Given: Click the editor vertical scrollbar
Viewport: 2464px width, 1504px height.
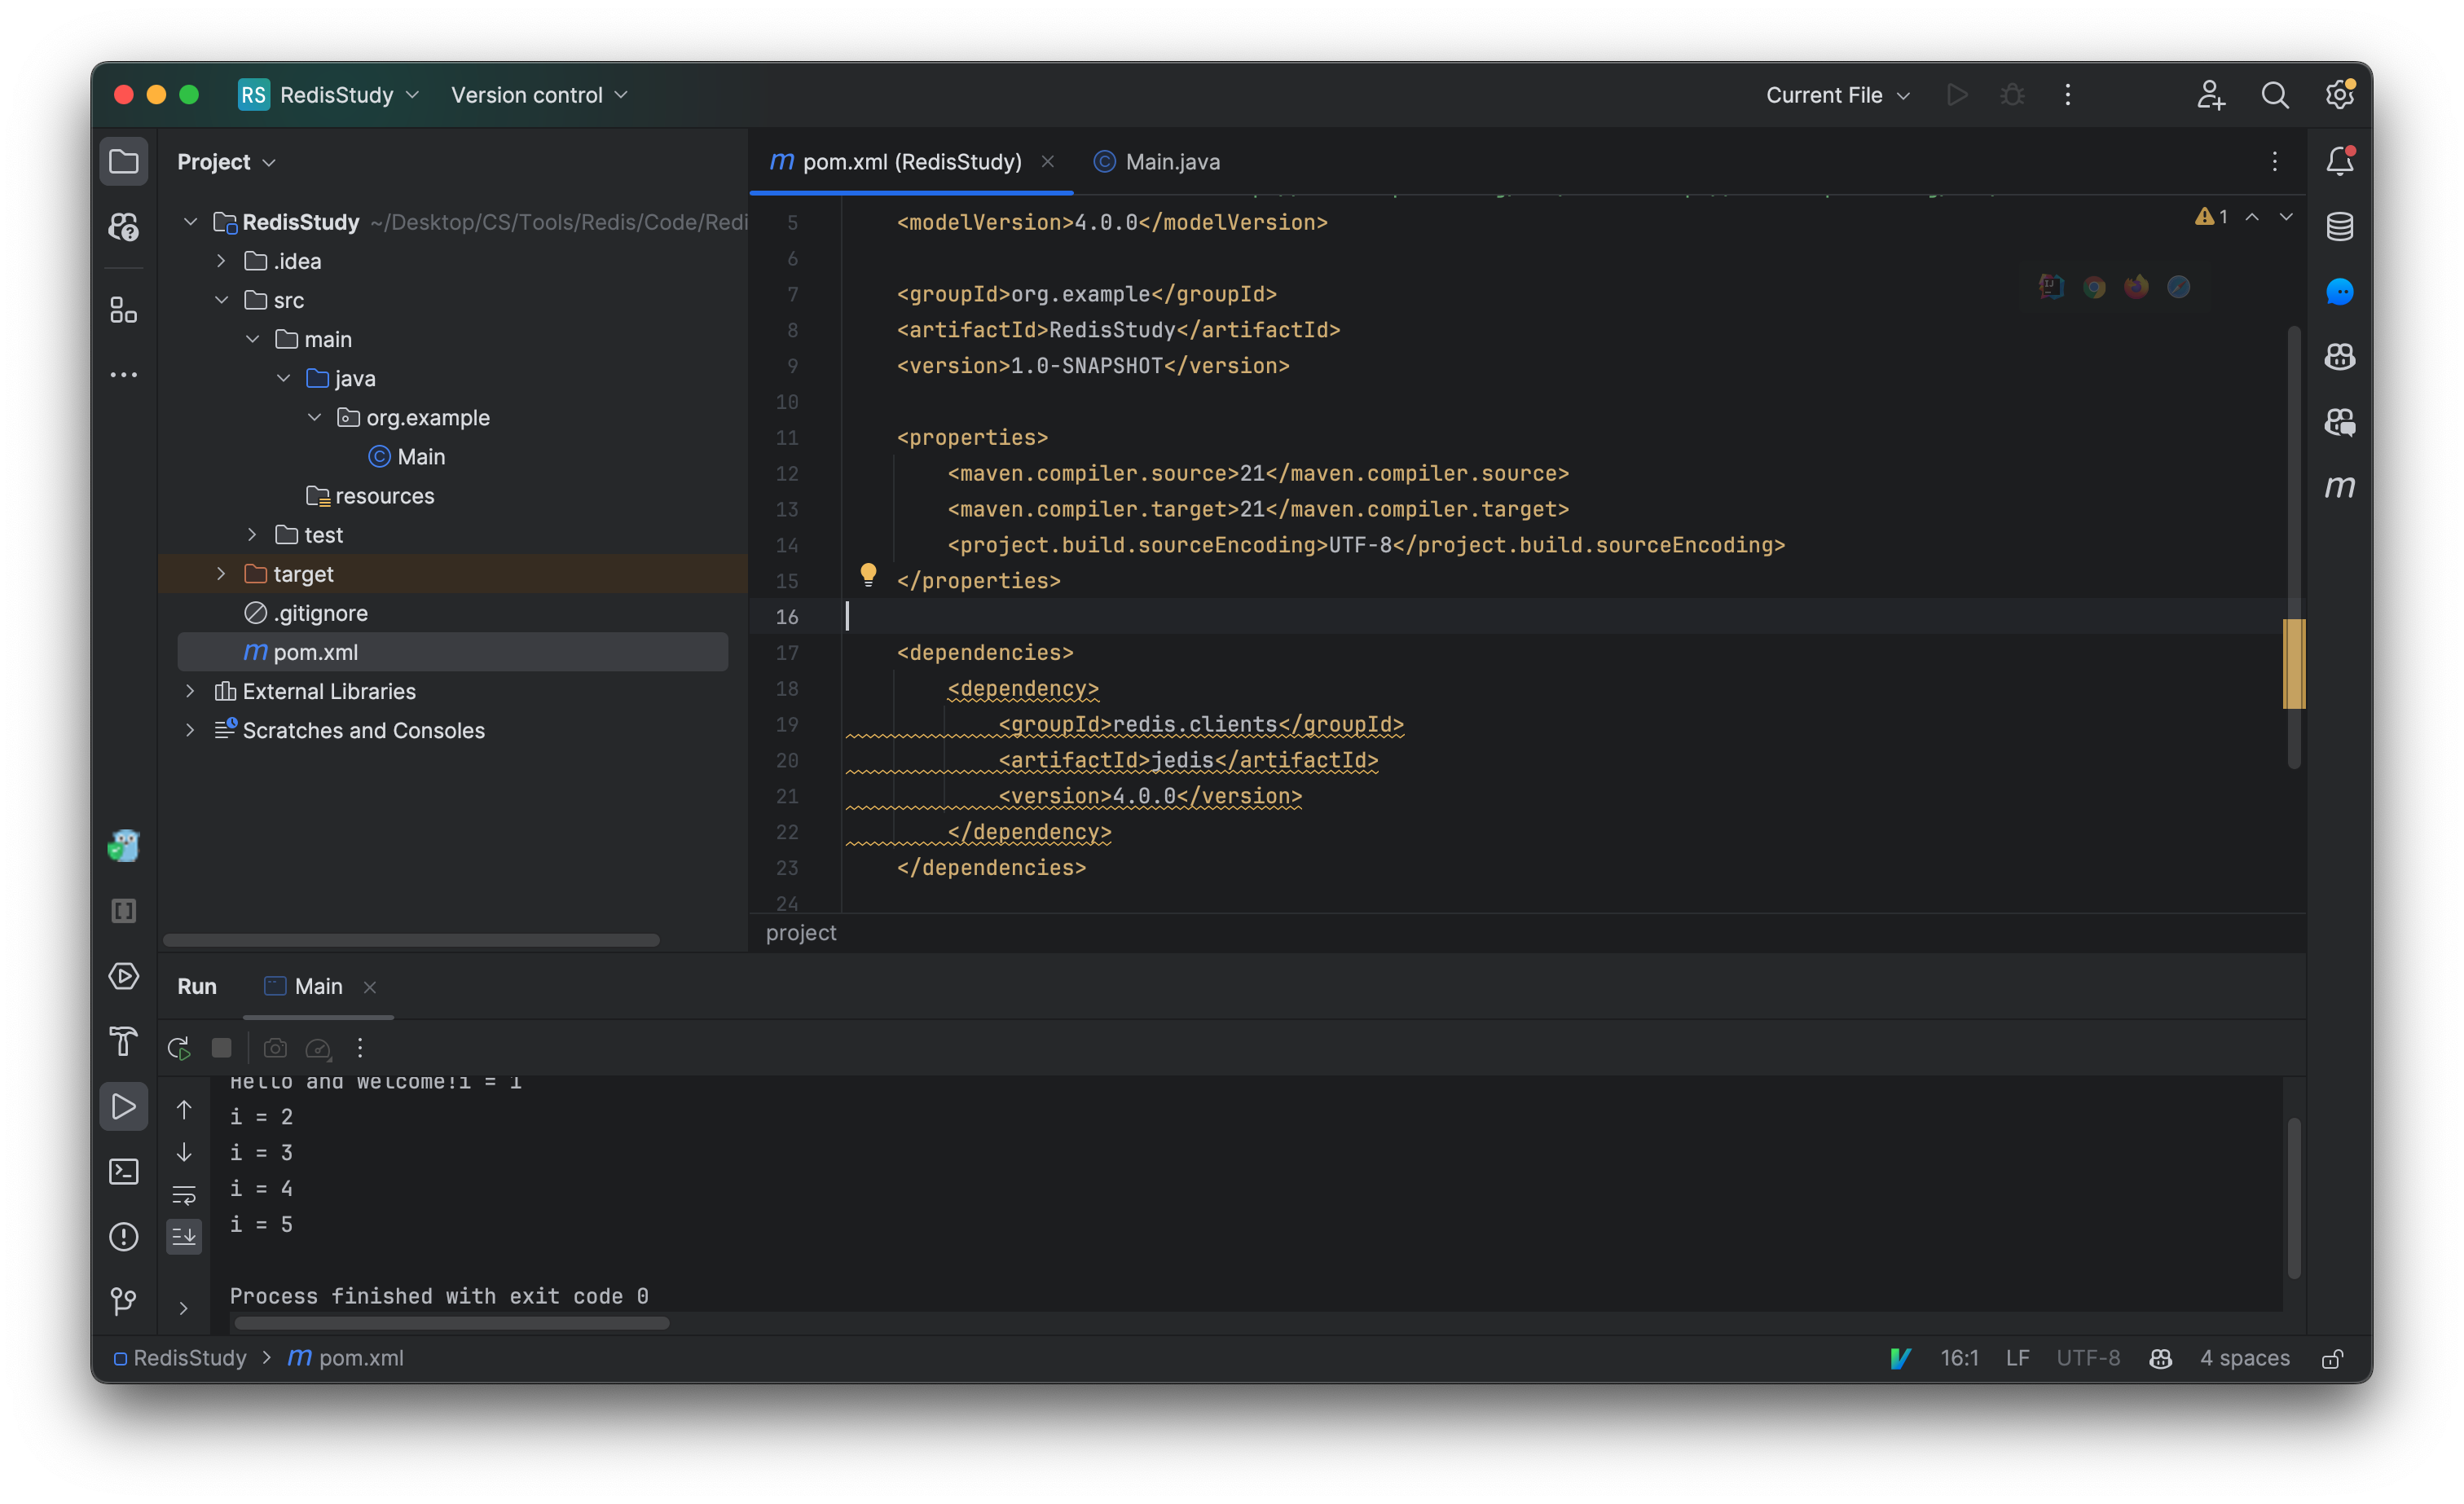Looking at the screenshot, I should 2294,547.
